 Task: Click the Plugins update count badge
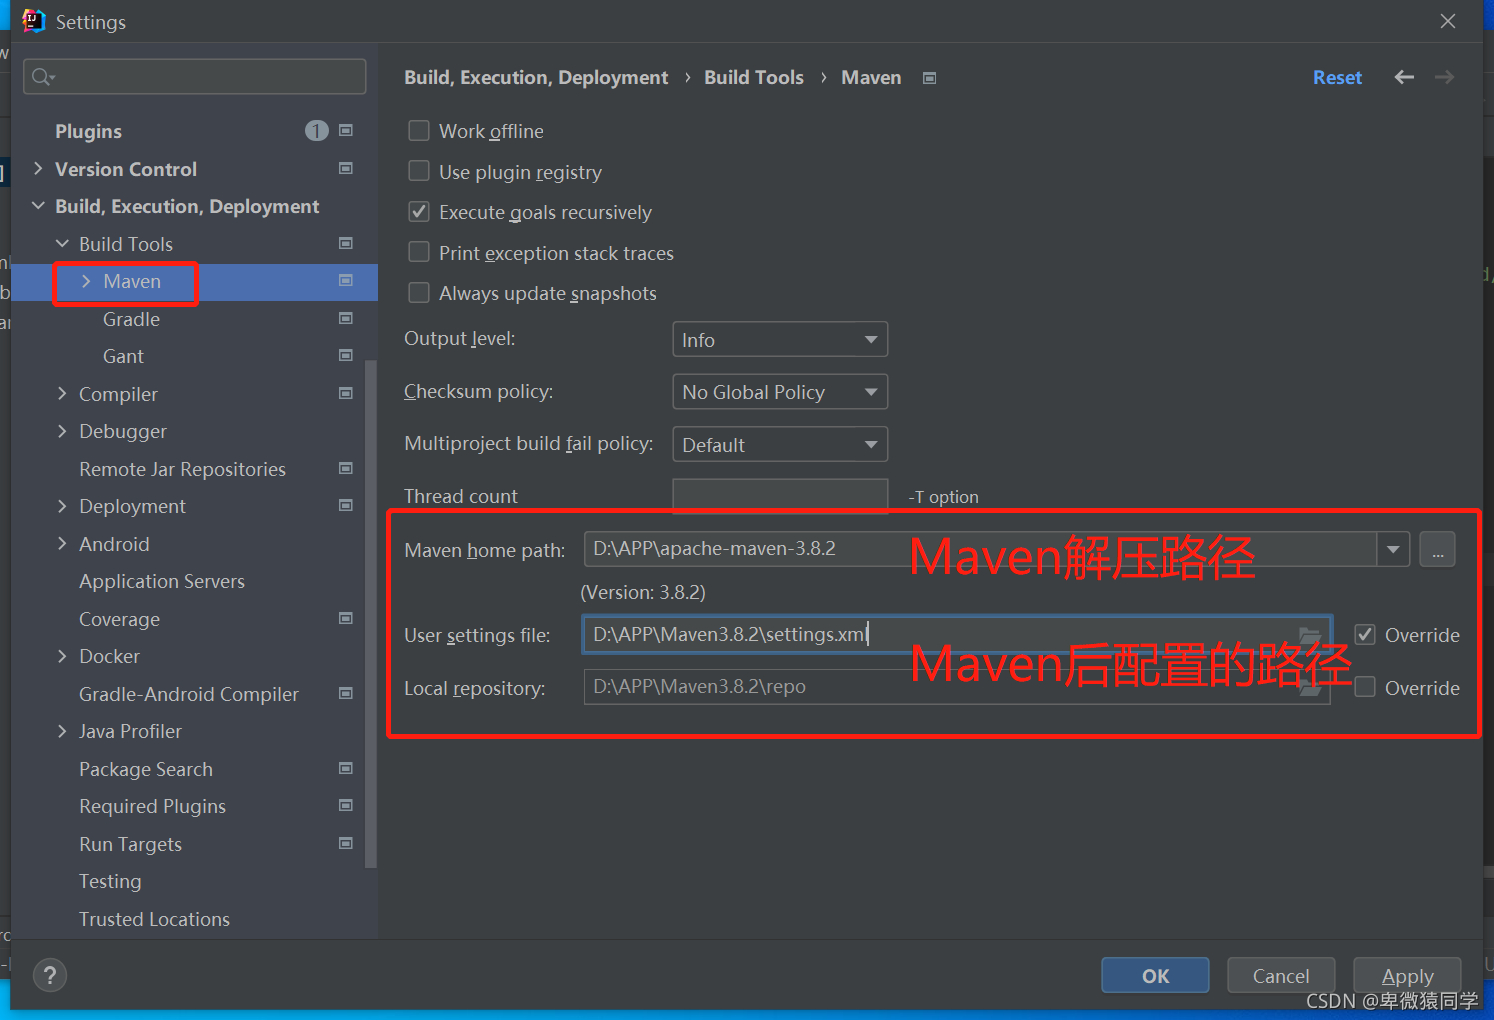click(x=316, y=131)
